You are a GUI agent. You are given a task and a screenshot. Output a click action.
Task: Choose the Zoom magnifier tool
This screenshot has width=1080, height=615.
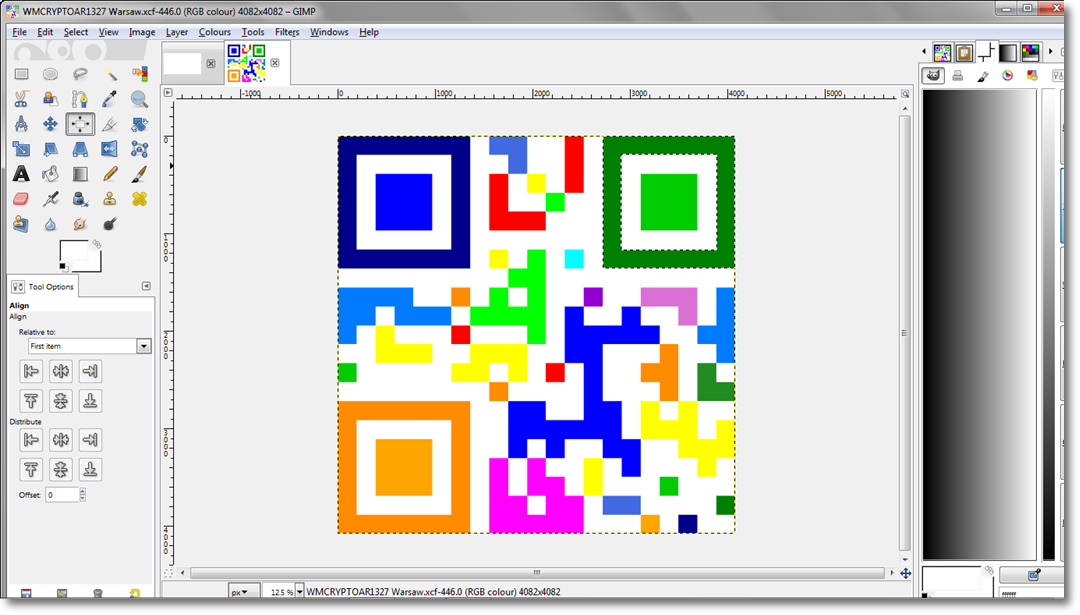(x=139, y=99)
